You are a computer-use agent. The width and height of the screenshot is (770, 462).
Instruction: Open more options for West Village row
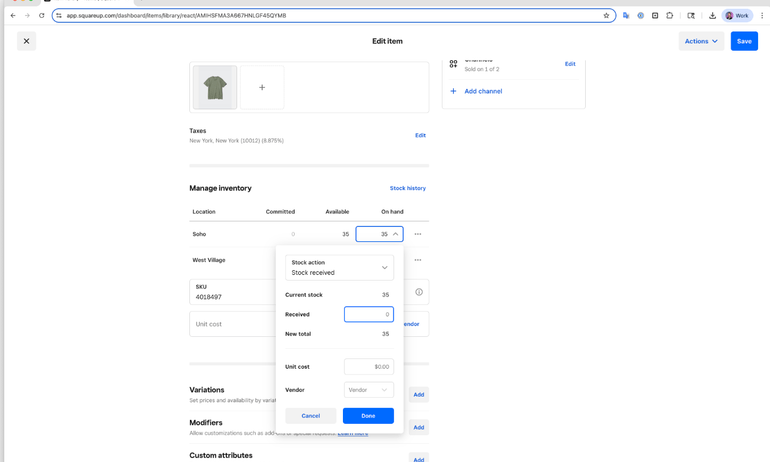(x=418, y=260)
